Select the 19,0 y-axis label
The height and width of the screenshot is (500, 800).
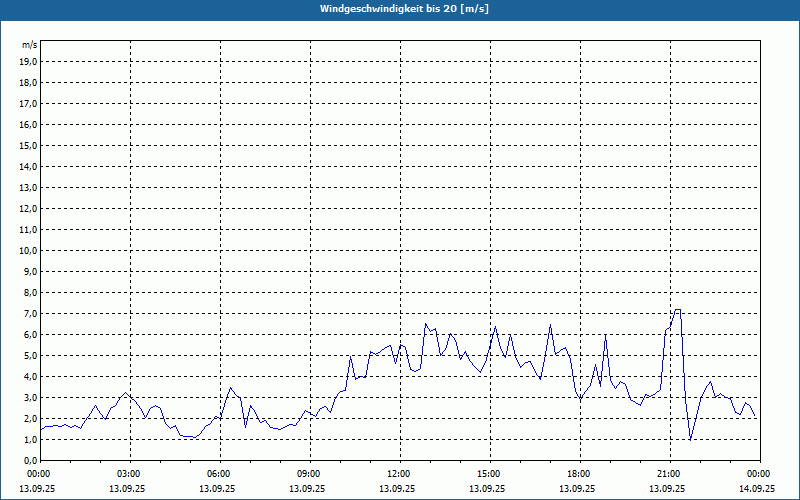coord(29,62)
